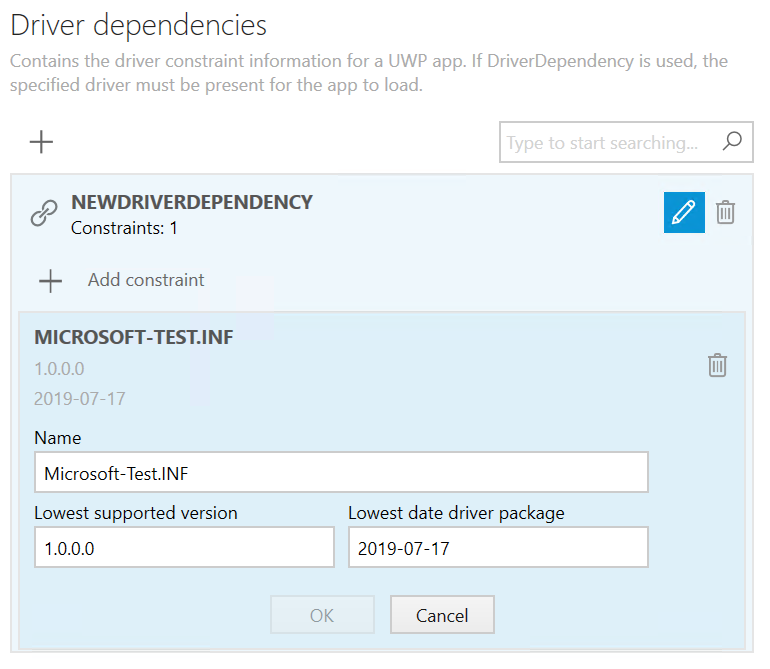Edit the Lowest date driver package field

click(x=498, y=547)
